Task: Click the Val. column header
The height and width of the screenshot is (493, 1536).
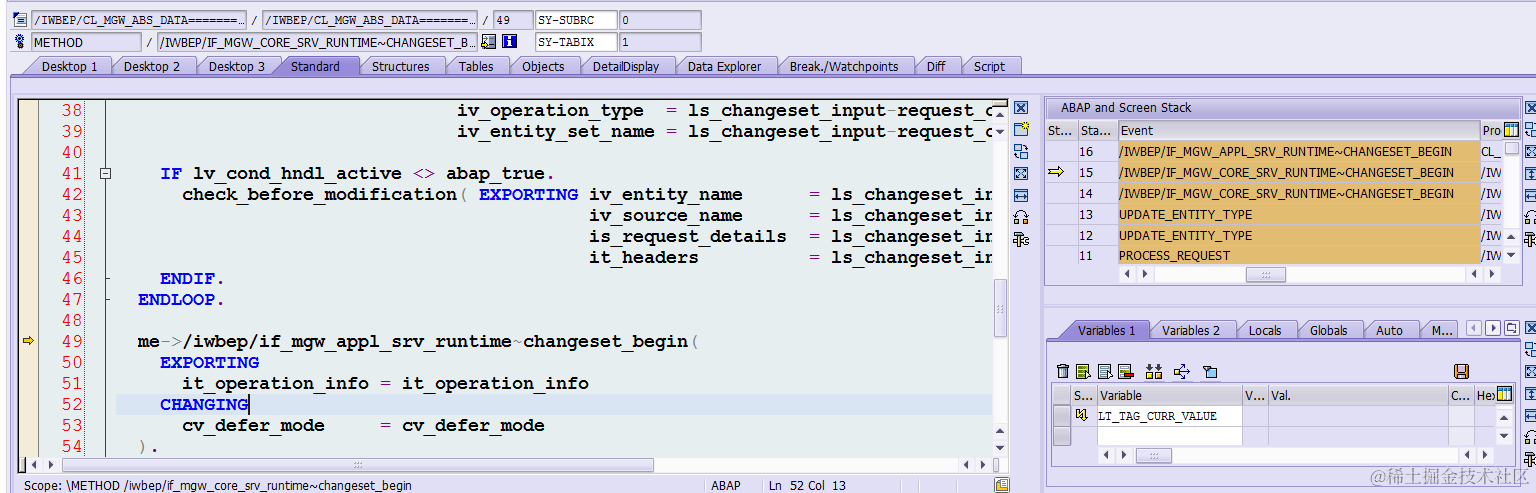Action: click(x=1357, y=395)
